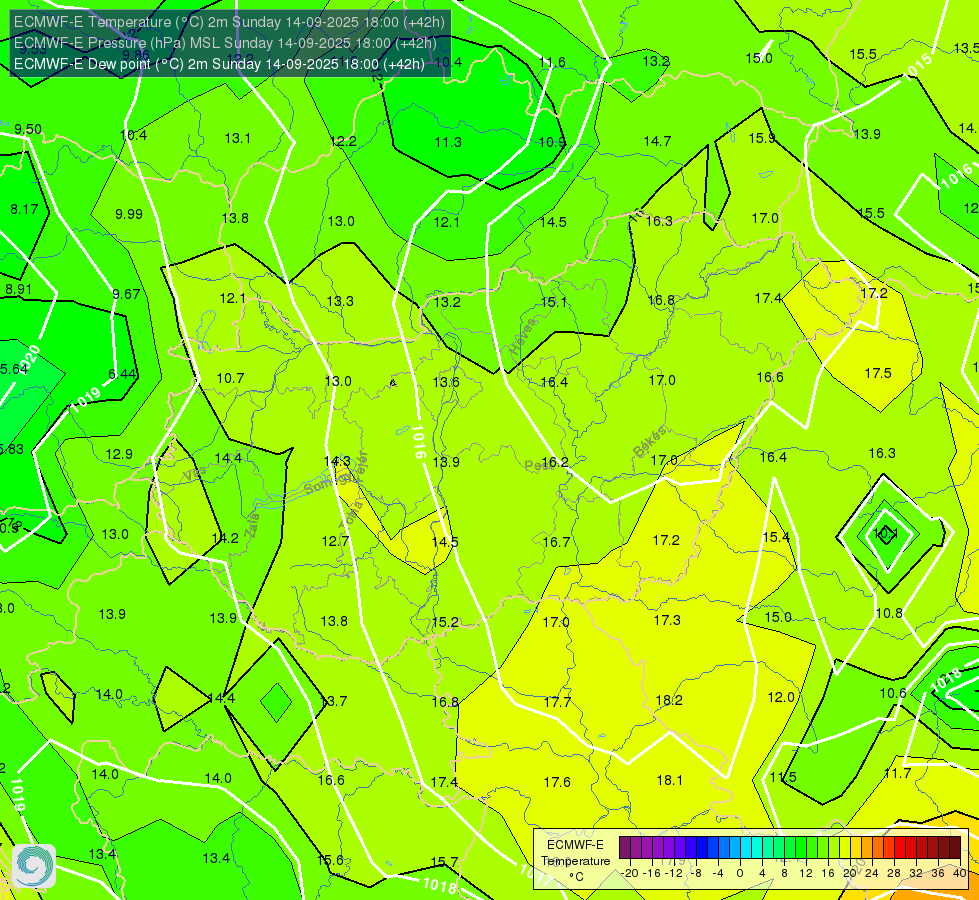Click the 15.4 temperature value
This screenshot has width=979, height=900.
[776, 537]
